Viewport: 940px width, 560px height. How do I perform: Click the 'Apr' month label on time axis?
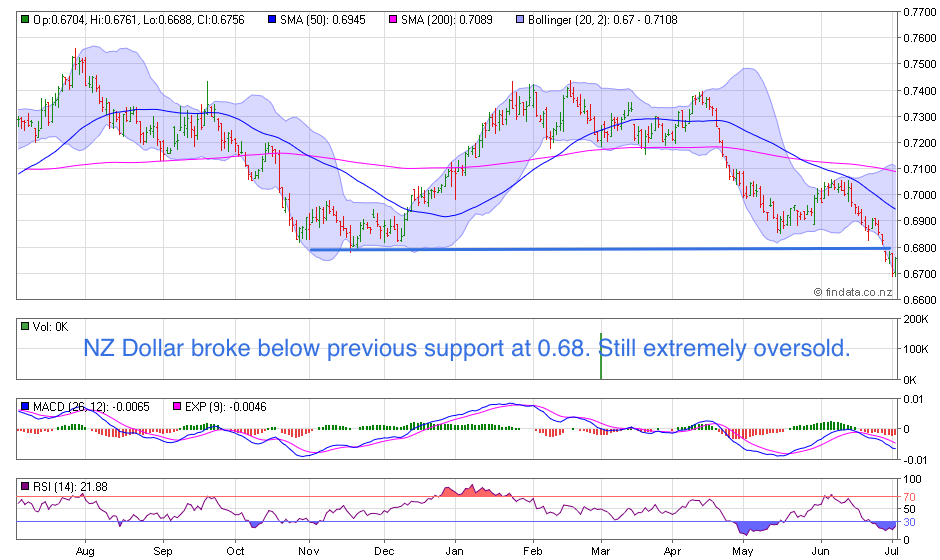pyautogui.click(x=672, y=551)
